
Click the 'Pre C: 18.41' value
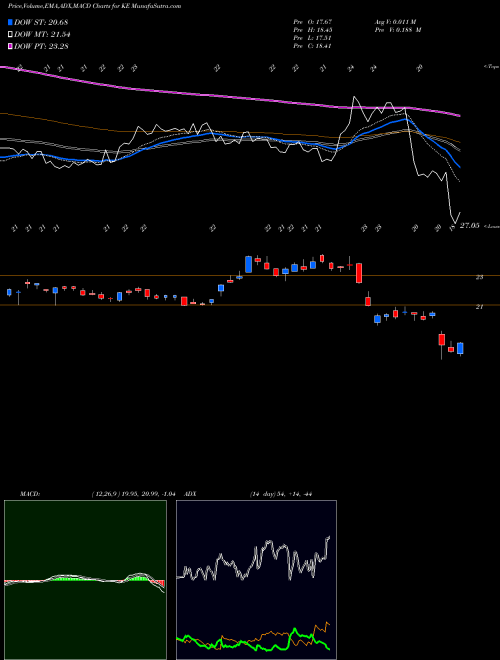click(x=313, y=46)
